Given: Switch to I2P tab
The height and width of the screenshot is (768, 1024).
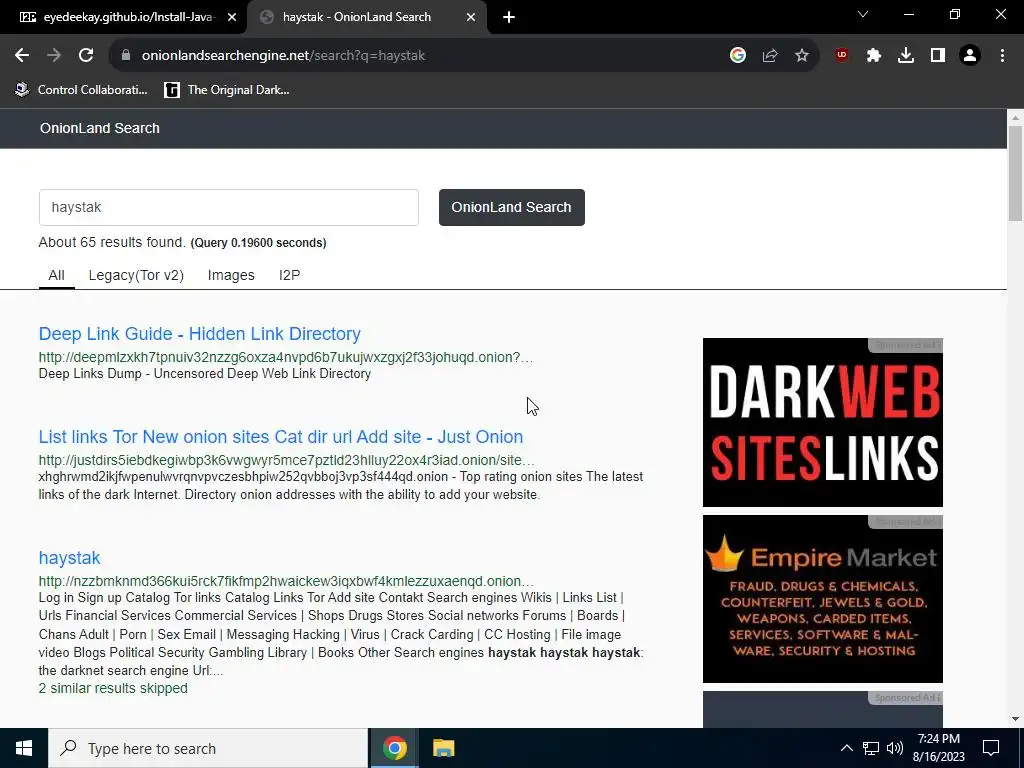Looking at the screenshot, I should (x=289, y=276).
